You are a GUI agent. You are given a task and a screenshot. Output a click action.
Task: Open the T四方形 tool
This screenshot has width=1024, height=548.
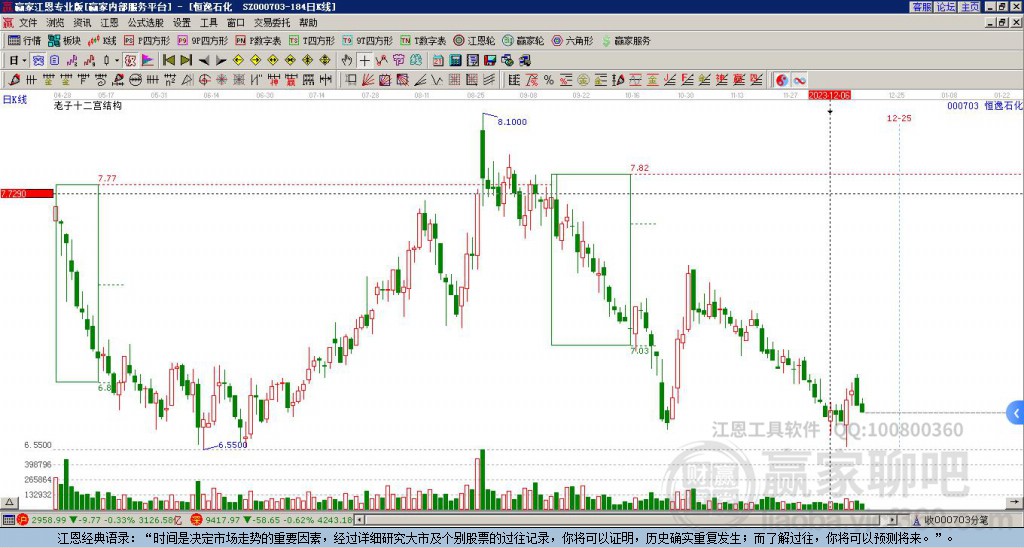[x=312, y=40]
